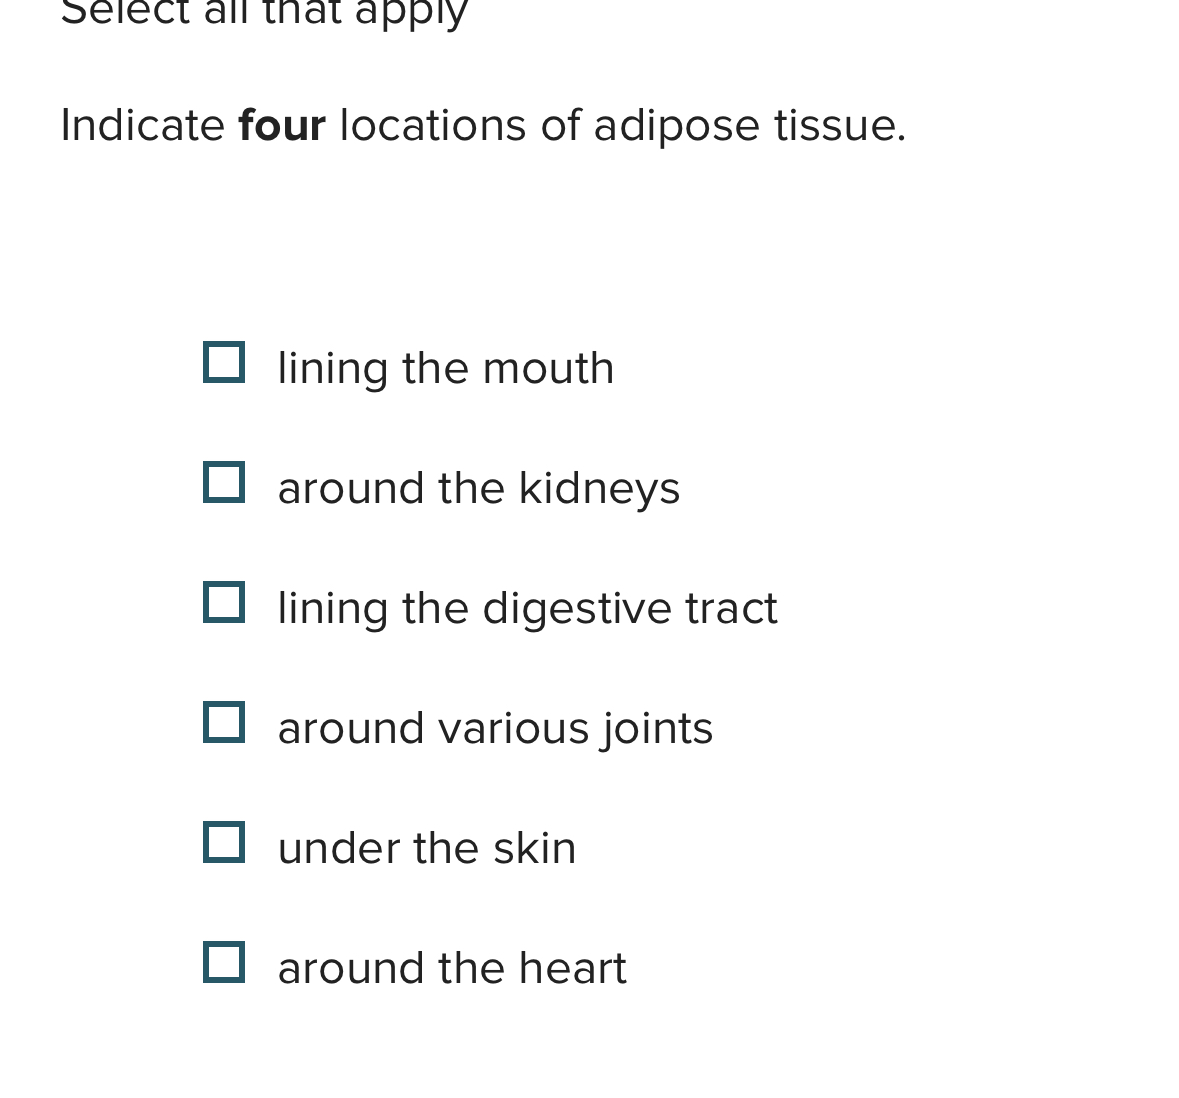Screen dimensions: 1179x1098
Task: Click the word 'locations' in the question
Action: (x=433, y=125)
